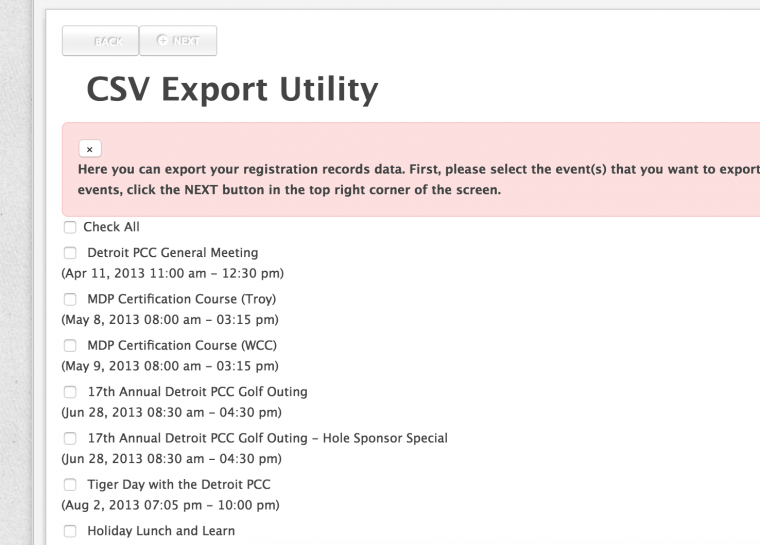Click the May 9, 2013 date line
The image size is (760, 545).
[170, 366]
